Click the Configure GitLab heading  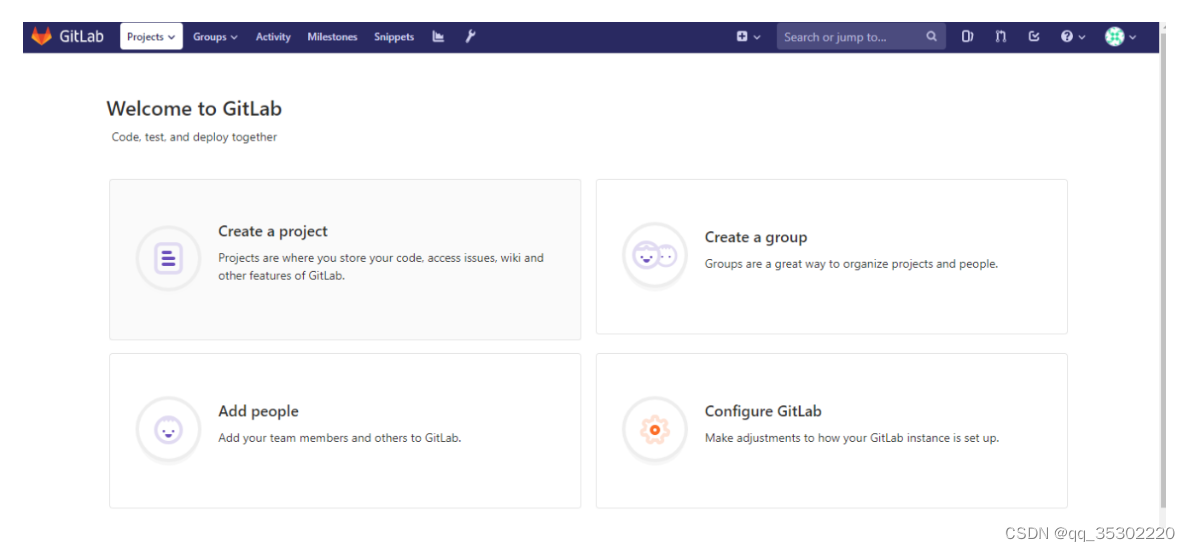[x=763, y=411]
